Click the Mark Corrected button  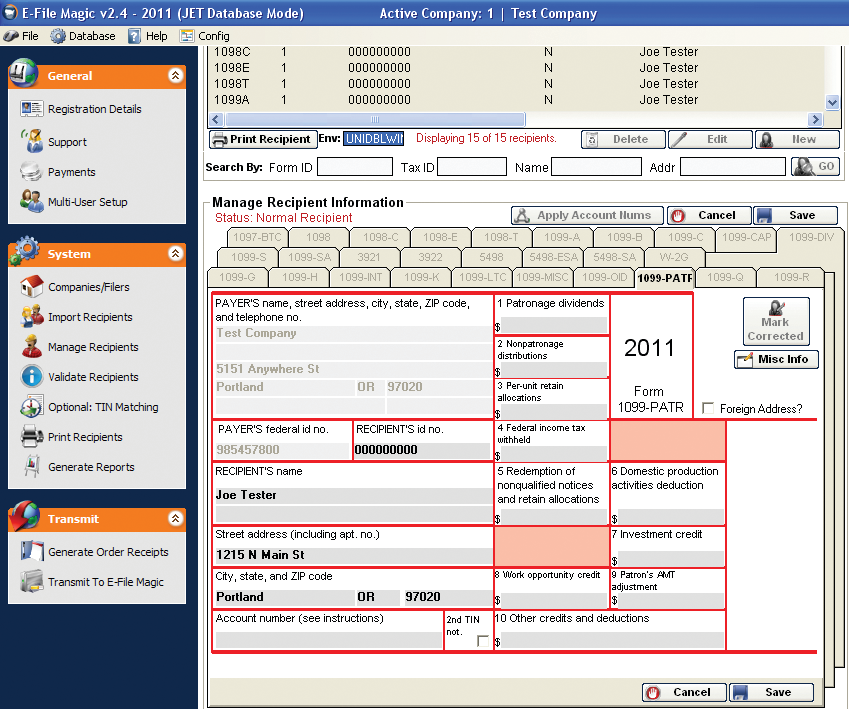775,321
